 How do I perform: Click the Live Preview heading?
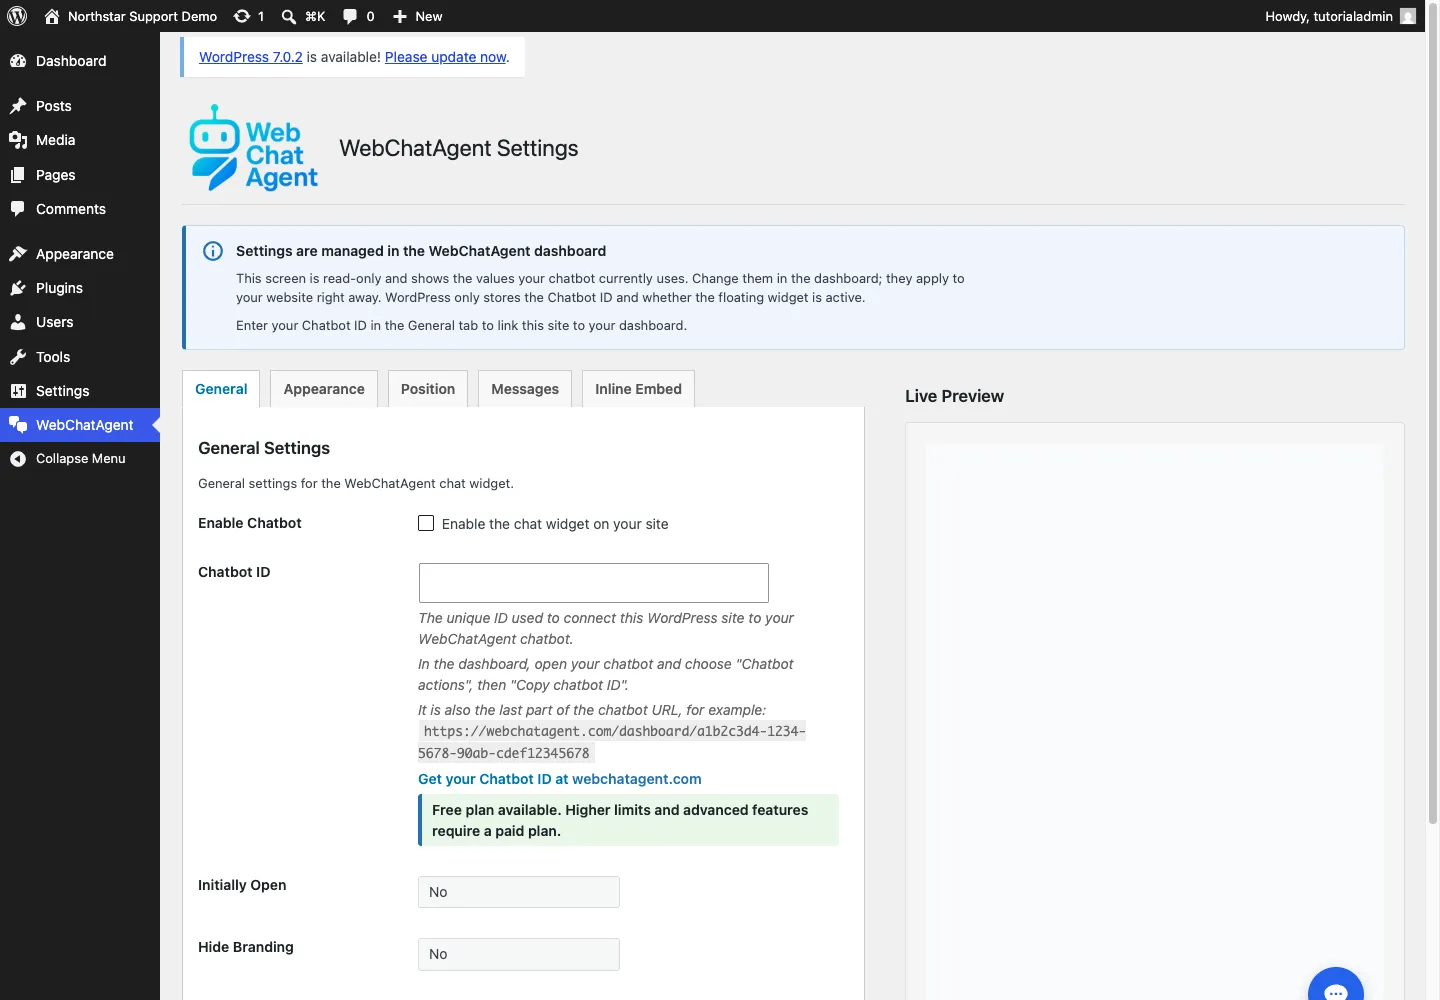pos(954,396)
